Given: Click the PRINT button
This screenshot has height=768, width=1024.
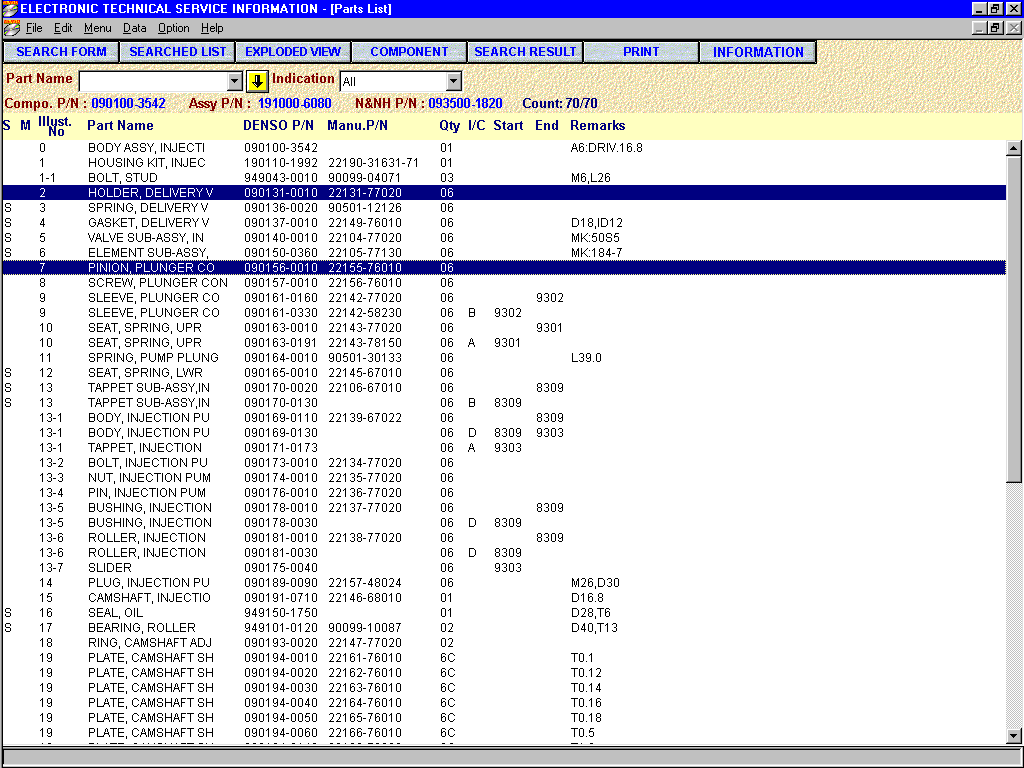Looking at the screenshot, I should point(641,52).
